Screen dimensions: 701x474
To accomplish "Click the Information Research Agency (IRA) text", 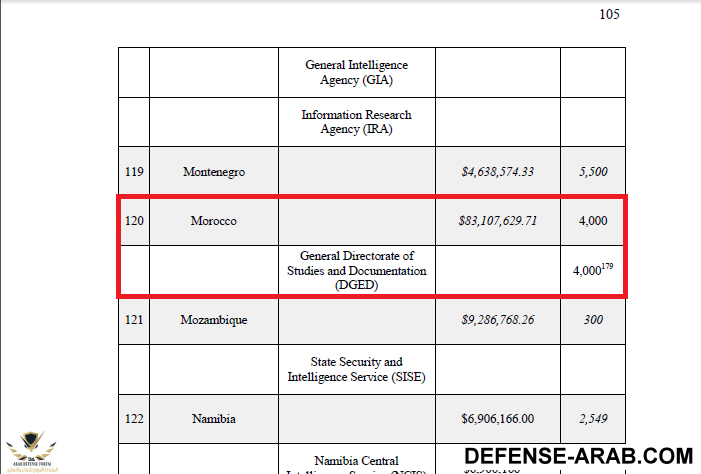I will (356, 122).
